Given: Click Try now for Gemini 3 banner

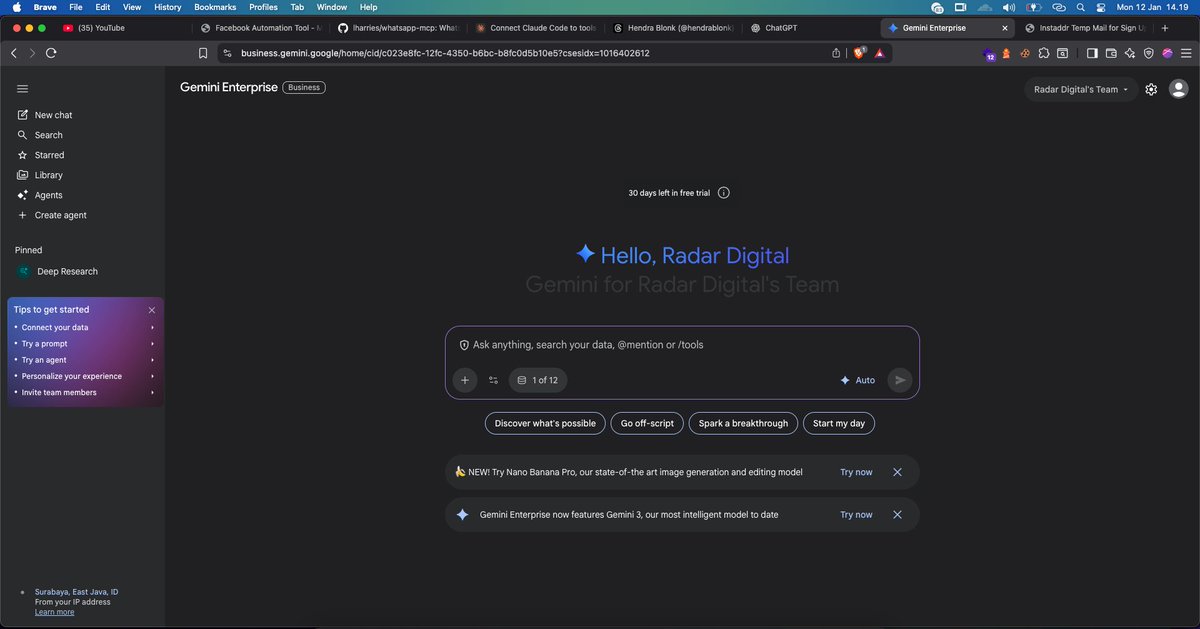Looking at the screenshot, I should click(x=856, y=515).
